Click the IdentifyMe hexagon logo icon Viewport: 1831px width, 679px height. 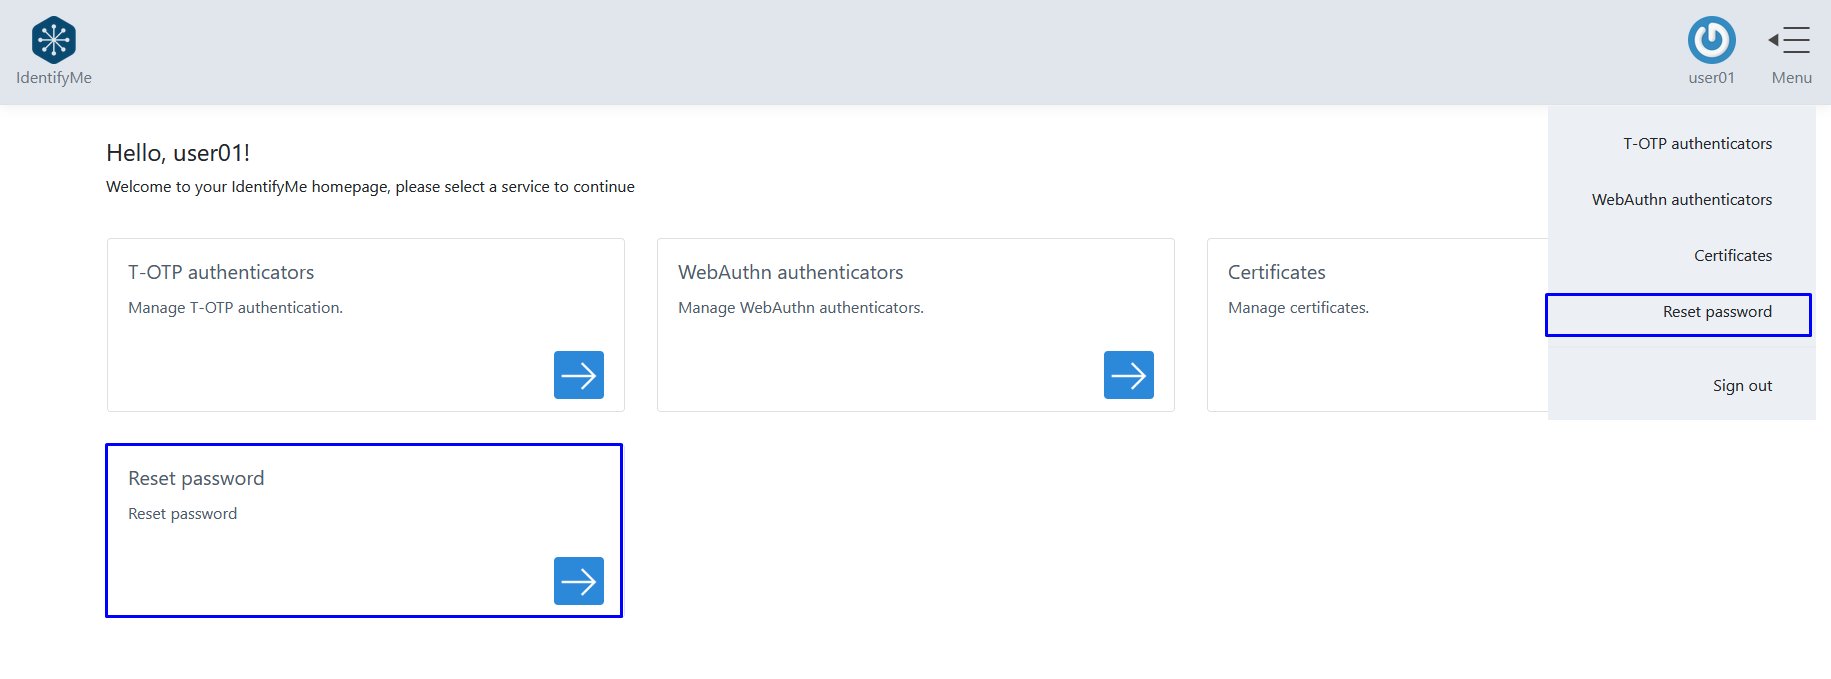(54, 40)
